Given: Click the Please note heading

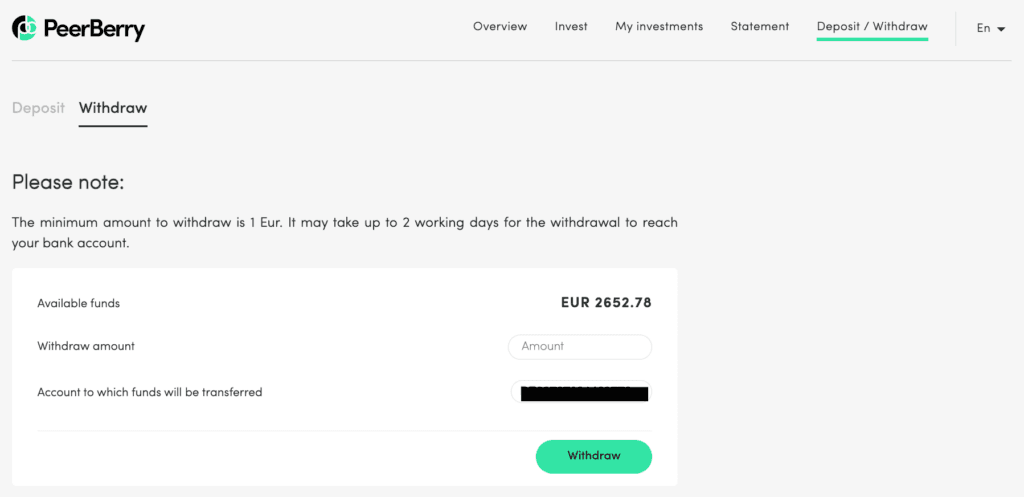Looking at the screenshot, I should coord(68,183).
